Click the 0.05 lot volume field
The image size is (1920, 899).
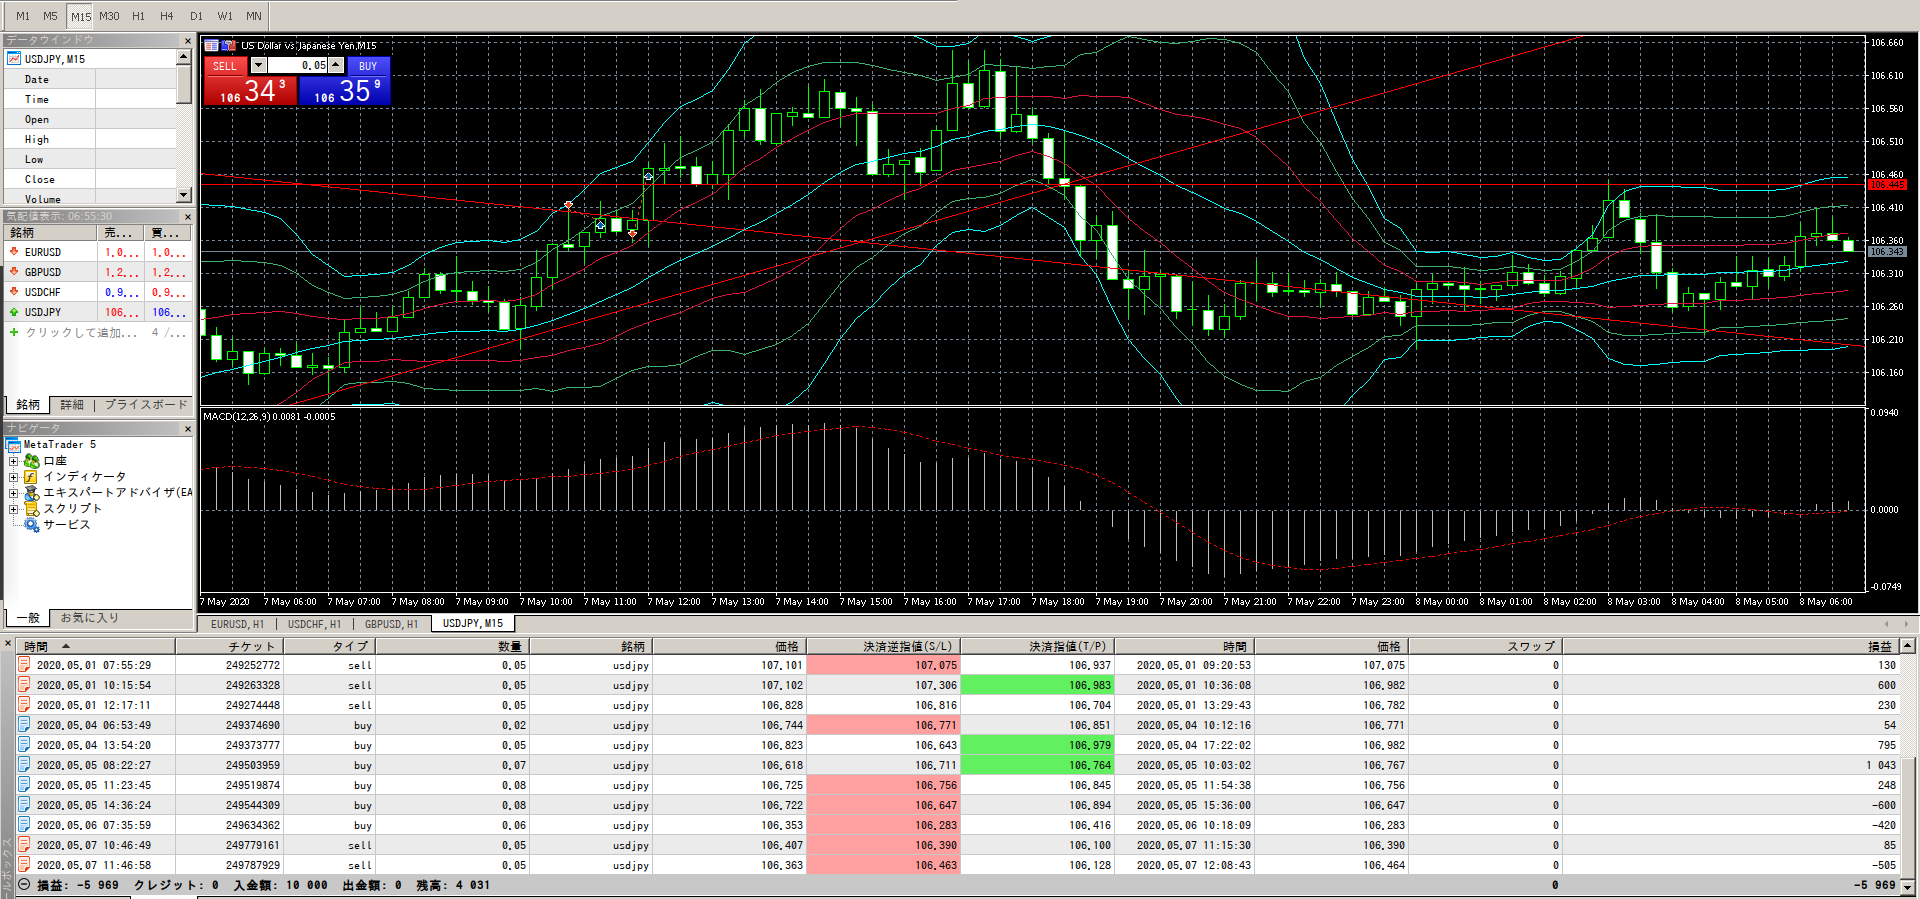click(x=297, y=65)
